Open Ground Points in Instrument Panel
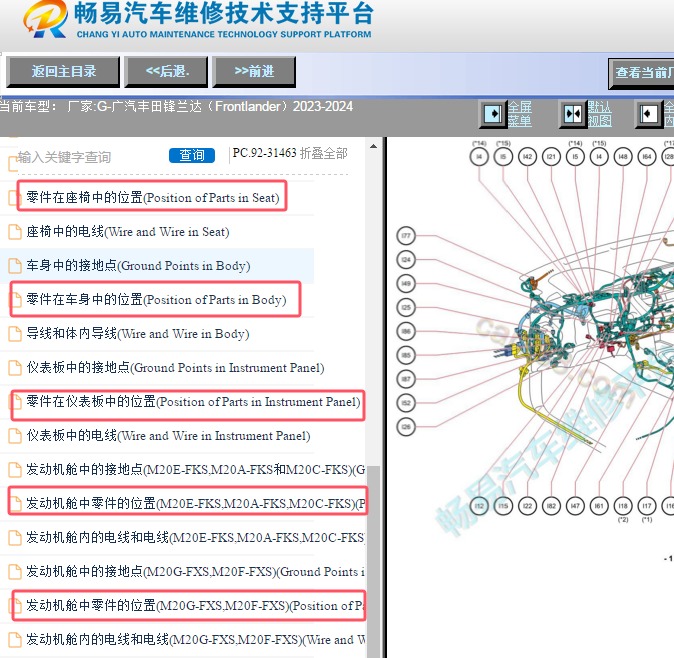Image resolution: width=674 pixels, height=658 pixels. [x=175, y=367]
